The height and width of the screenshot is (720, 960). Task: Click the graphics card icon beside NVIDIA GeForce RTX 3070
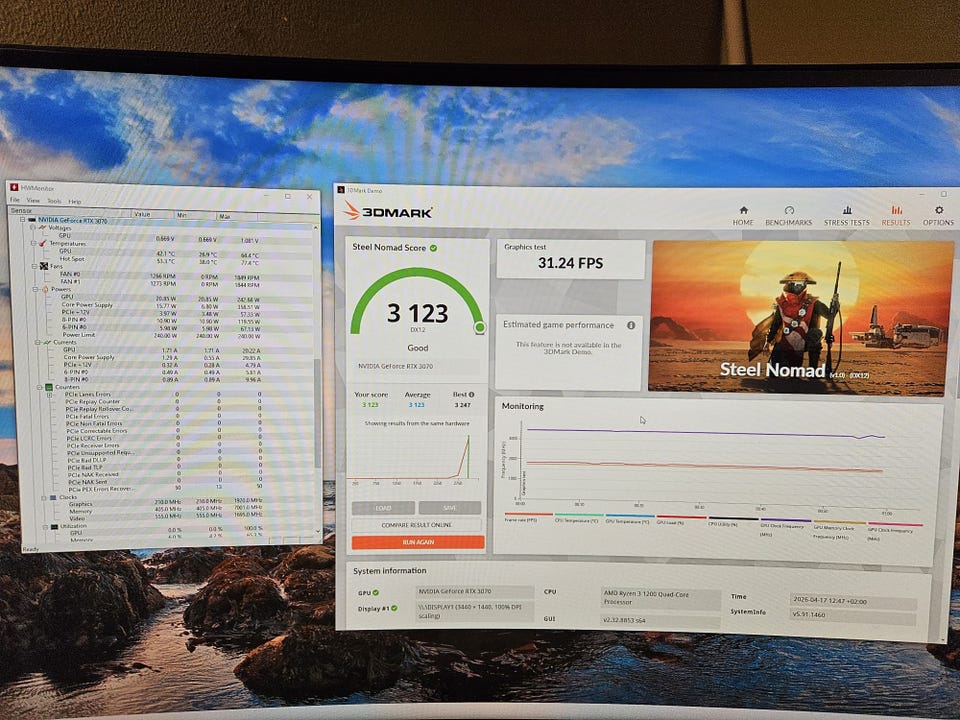point(31,220)
